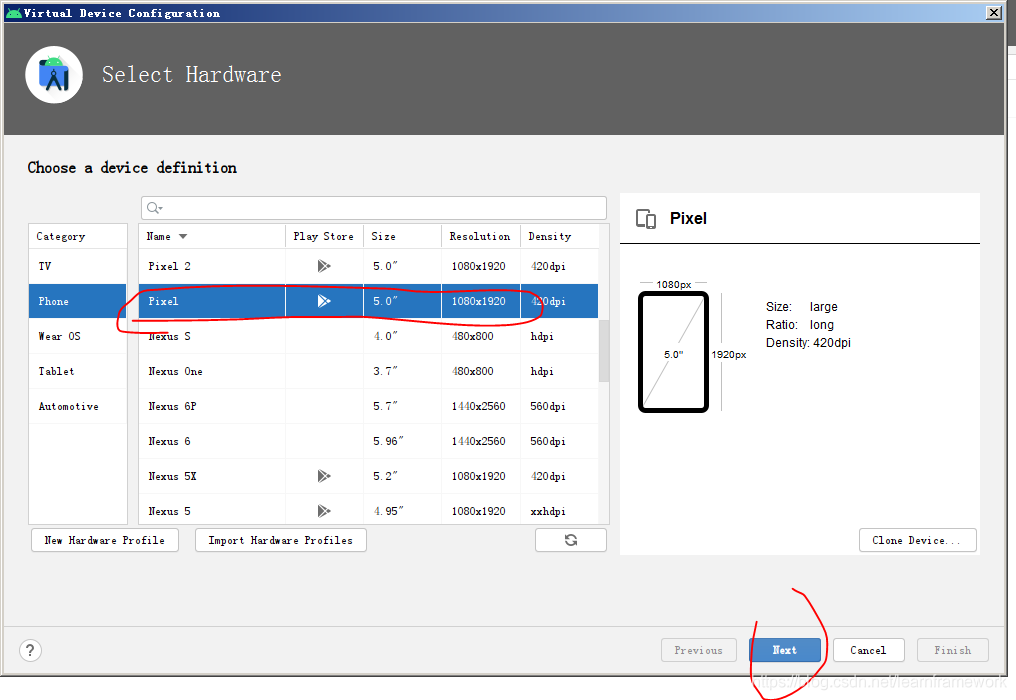Select the Pixel 2 device row

click(368, 266)
